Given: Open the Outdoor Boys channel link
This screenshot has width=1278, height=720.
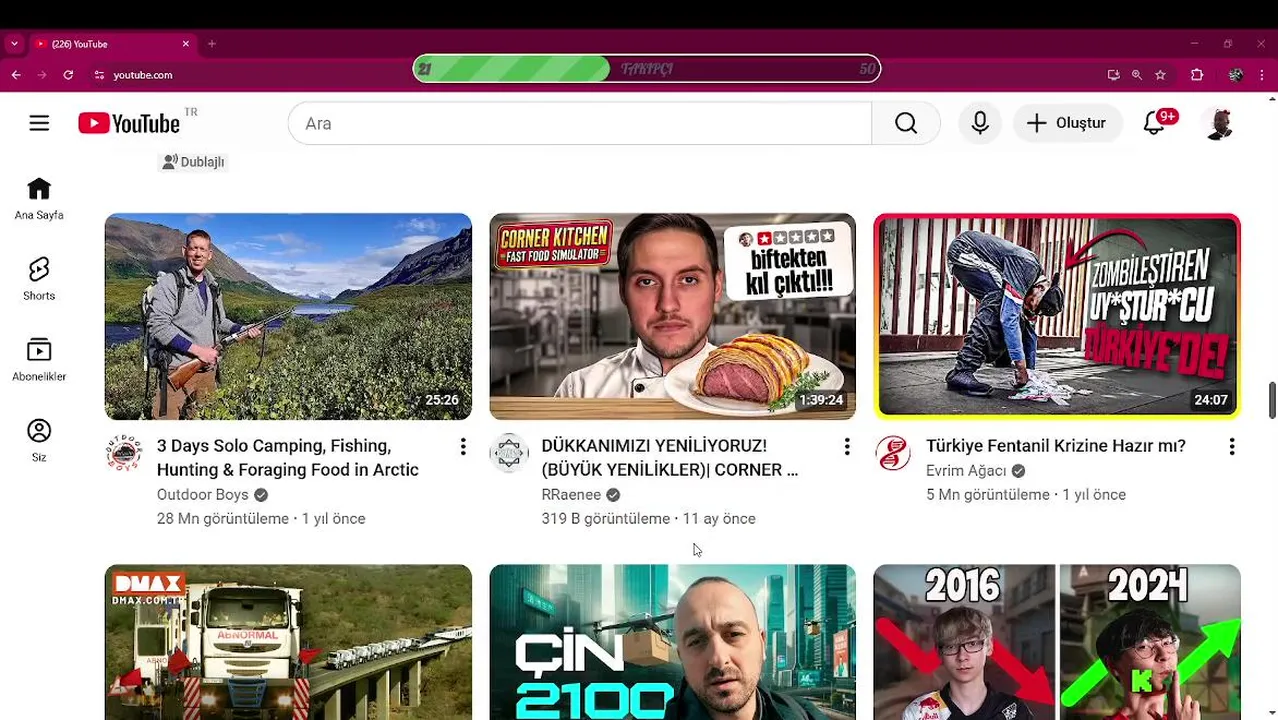Looking at the screenshot, I should point(203,495).
